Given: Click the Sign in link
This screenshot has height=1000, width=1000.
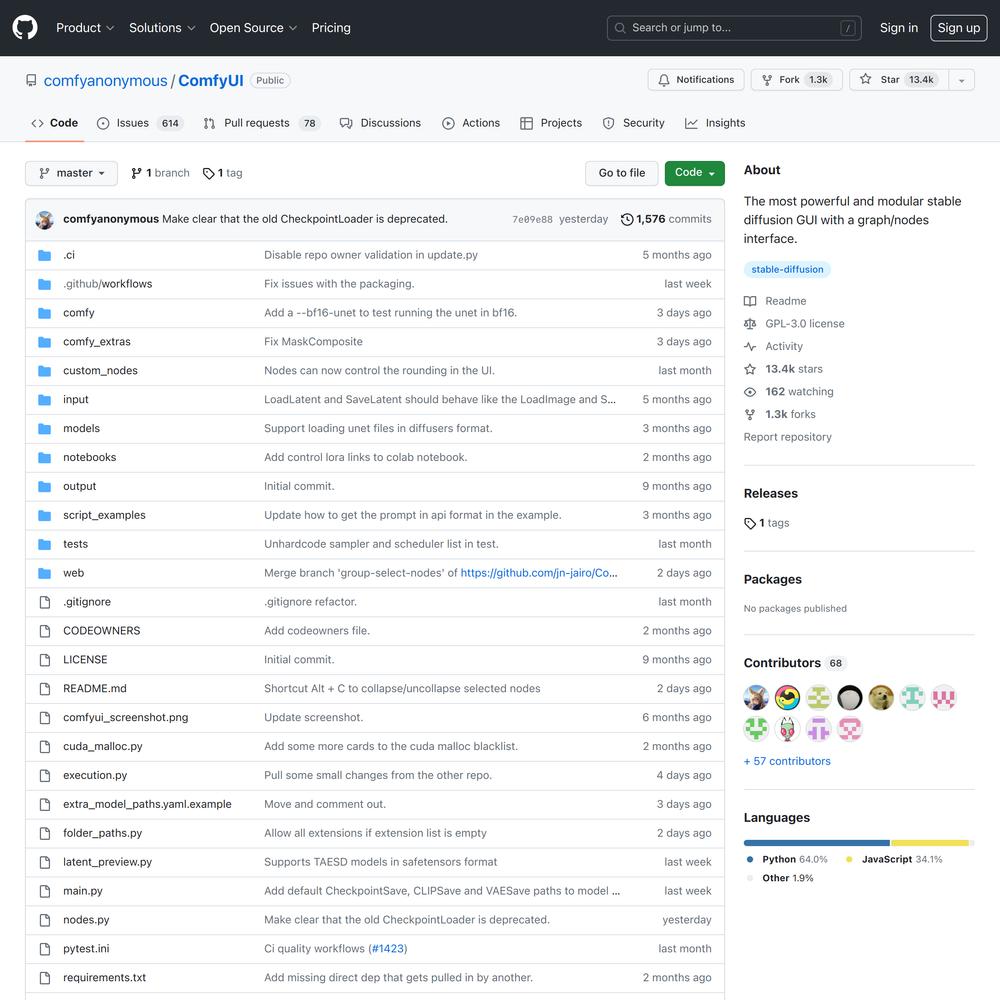Looking at the screenshot, I should pyautogui.click(x=899, y=28).
